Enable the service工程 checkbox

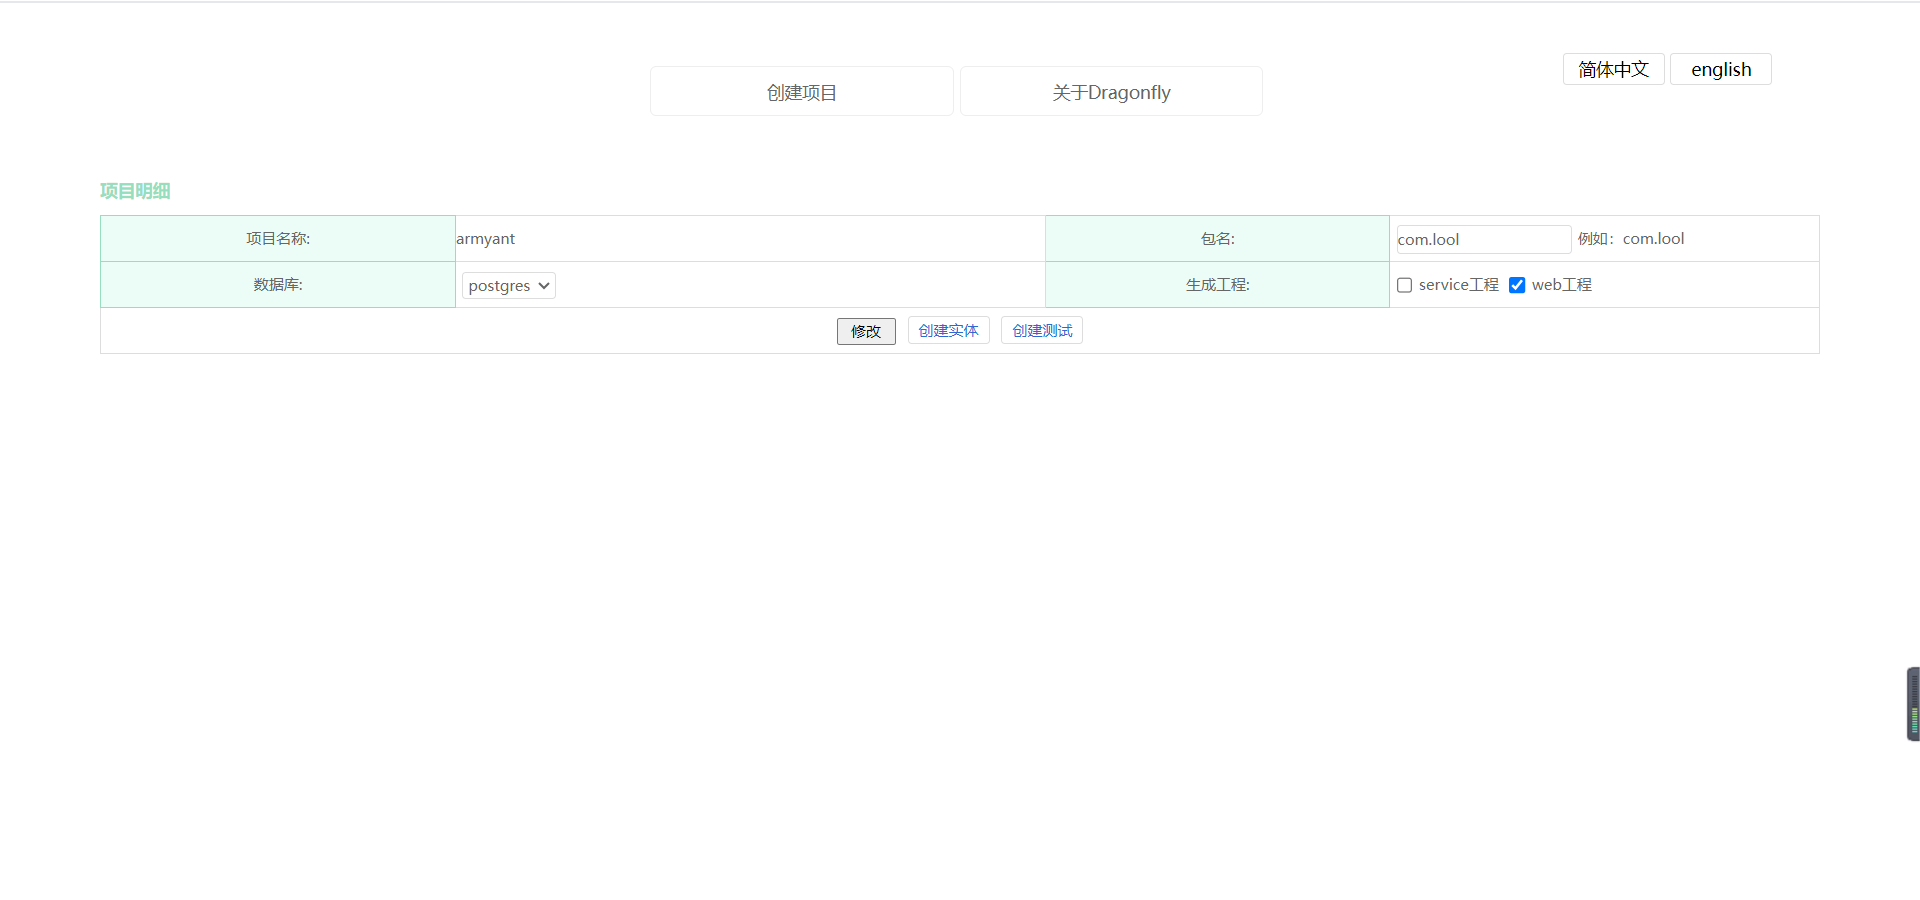point(1404,285)
